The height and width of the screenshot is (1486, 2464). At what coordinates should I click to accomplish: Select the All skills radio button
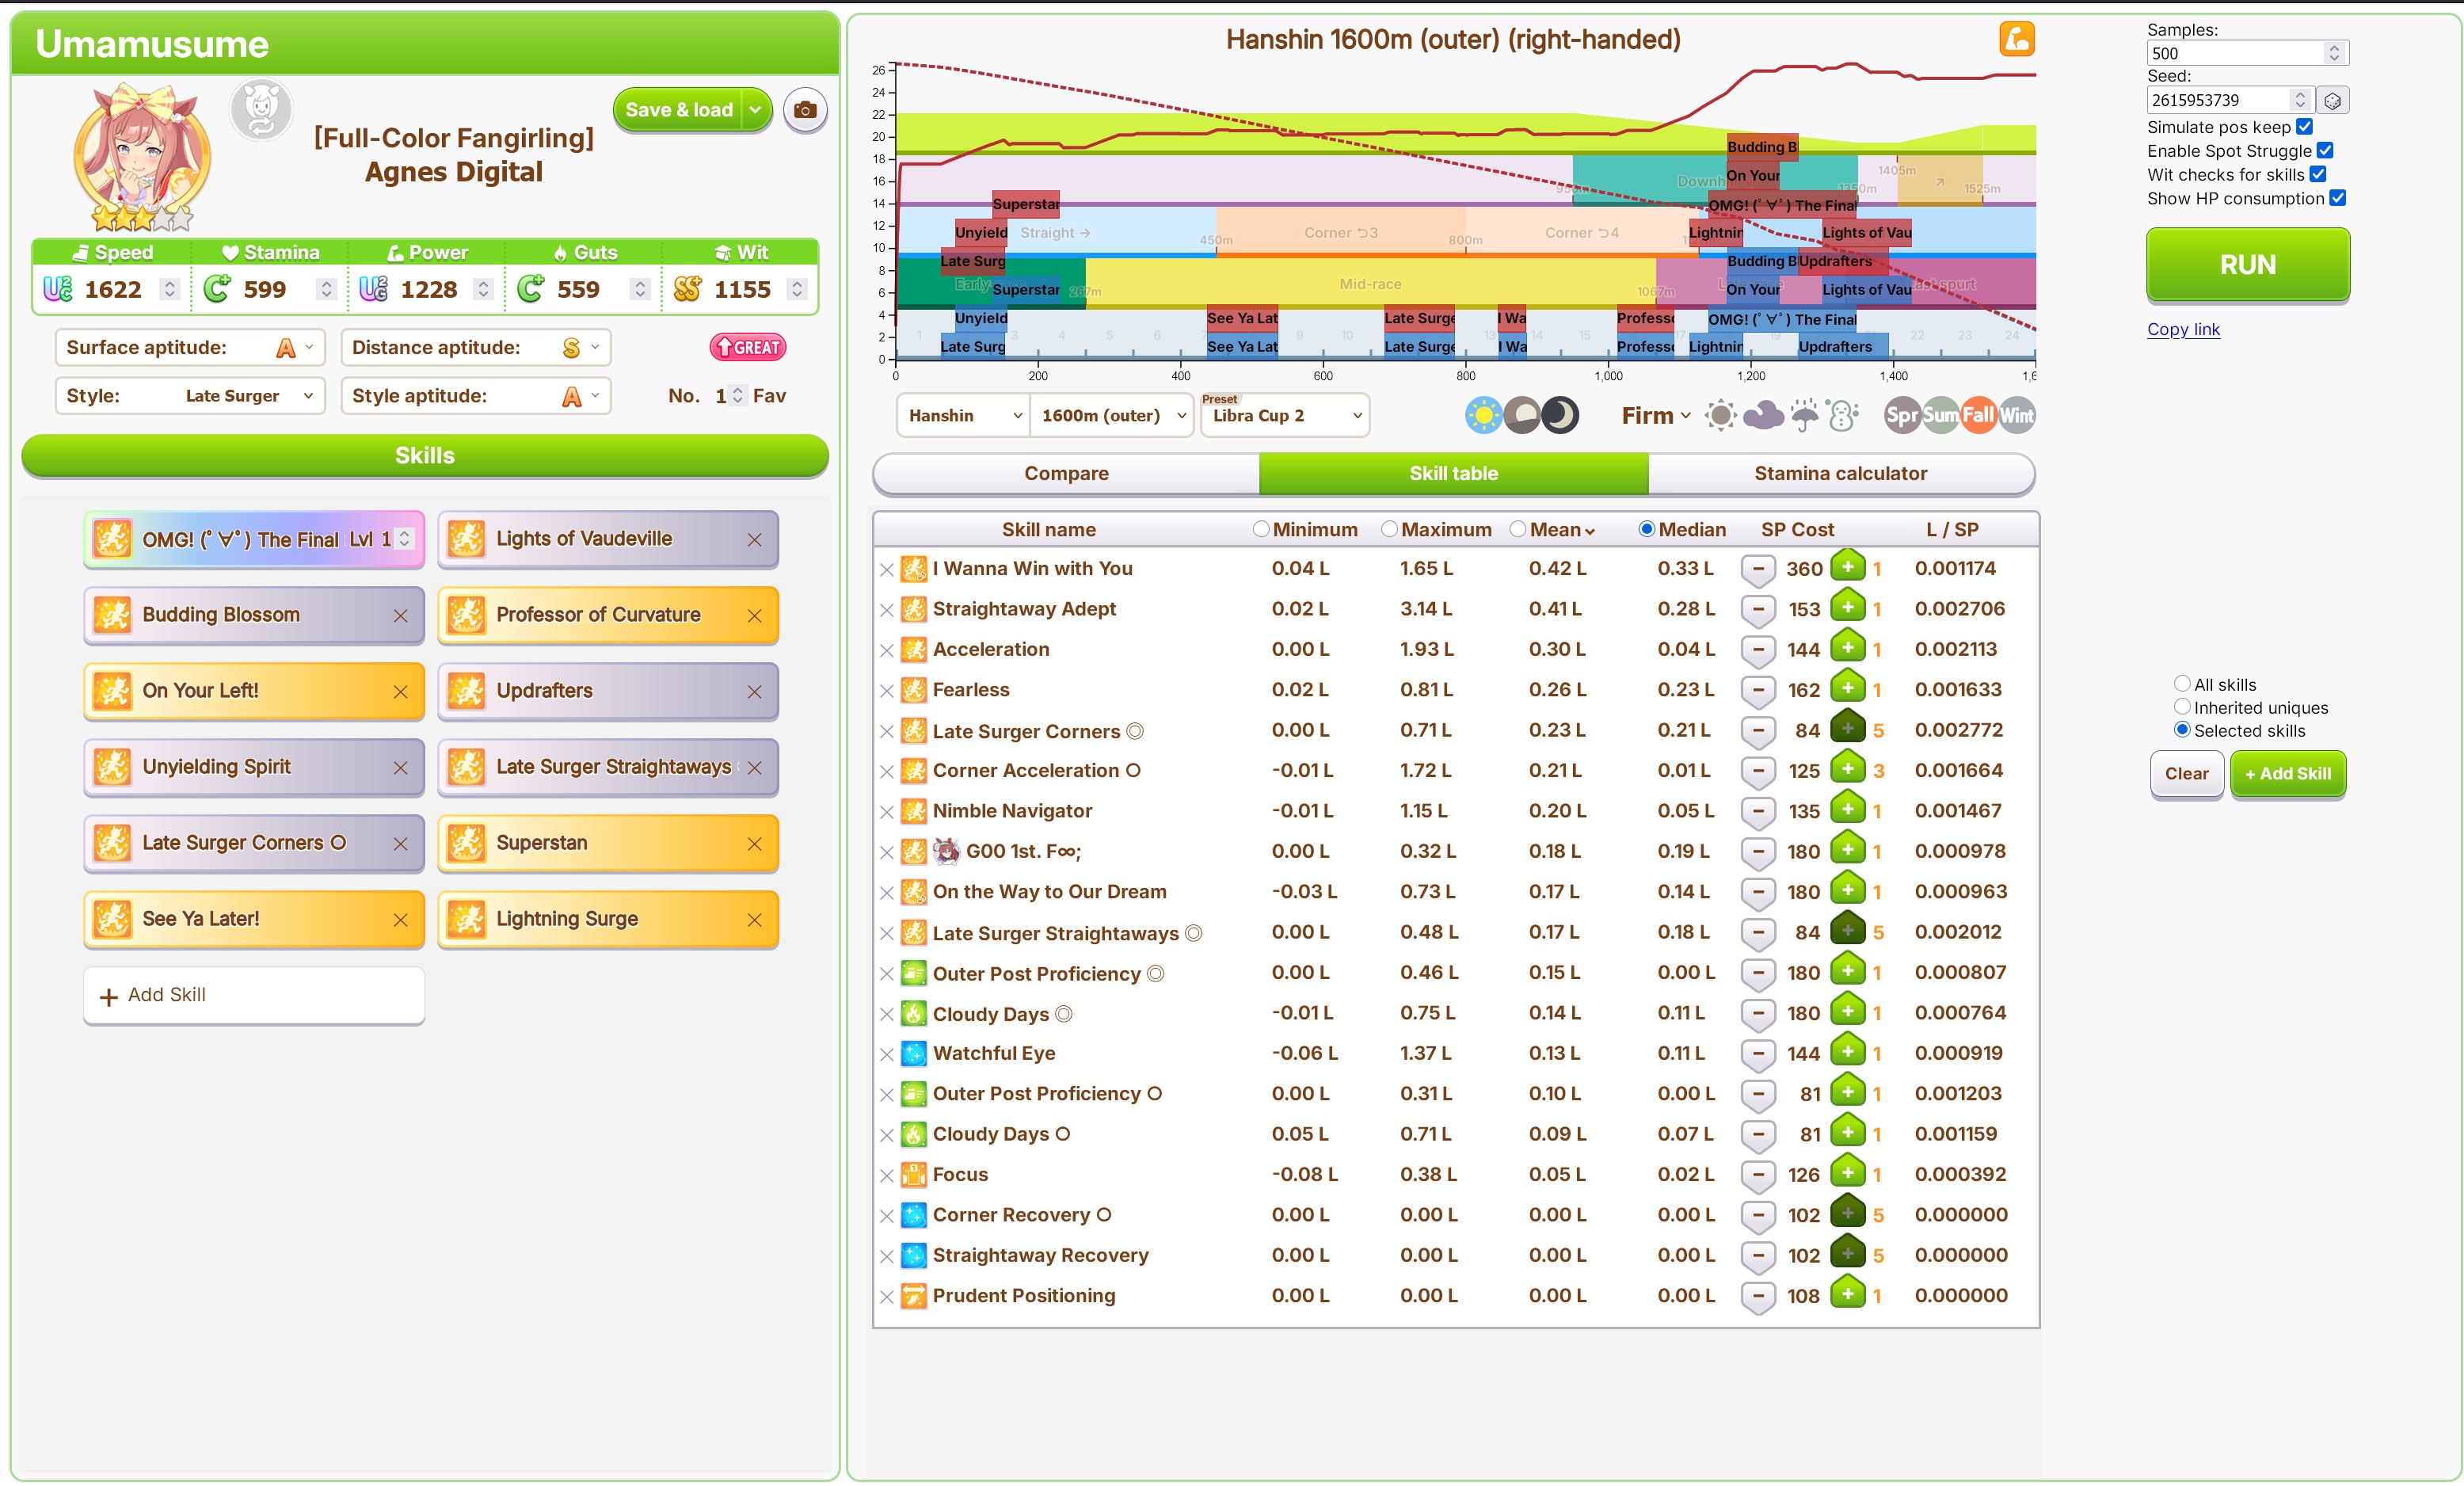[2182, 684]
